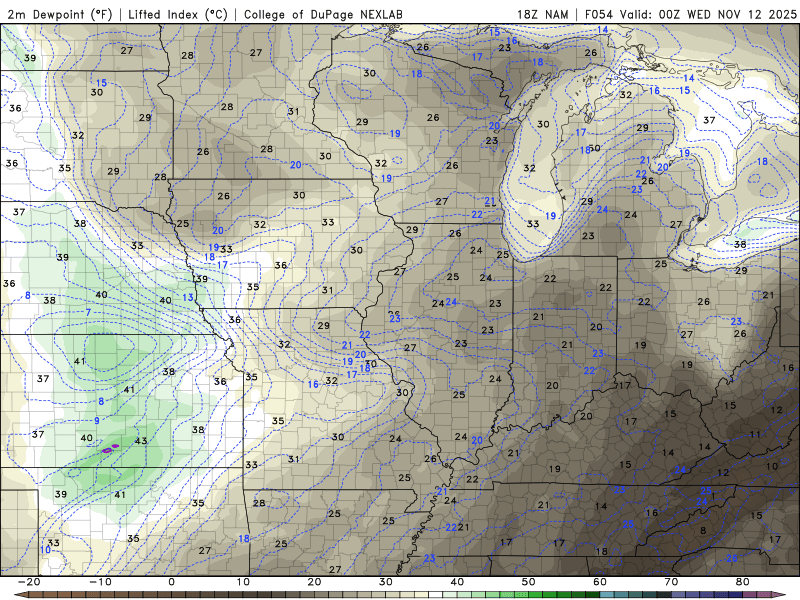Click the blue lifted index contour label 7

88,312
